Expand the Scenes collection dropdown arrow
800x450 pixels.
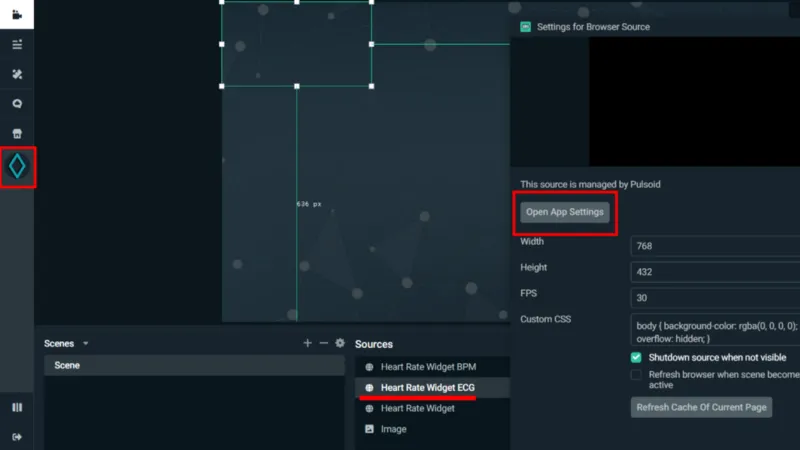coord(86,343)
